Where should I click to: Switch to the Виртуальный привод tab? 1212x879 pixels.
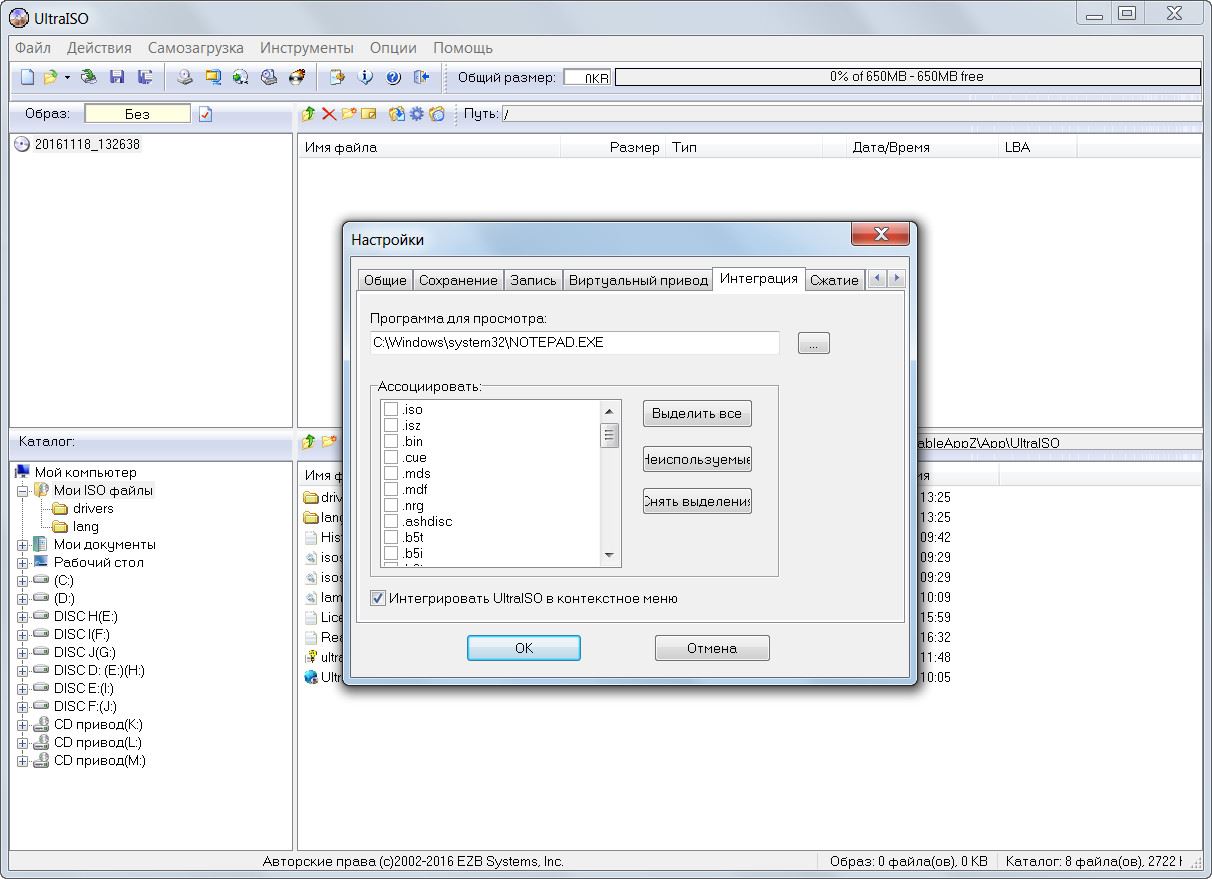[638, 280]
